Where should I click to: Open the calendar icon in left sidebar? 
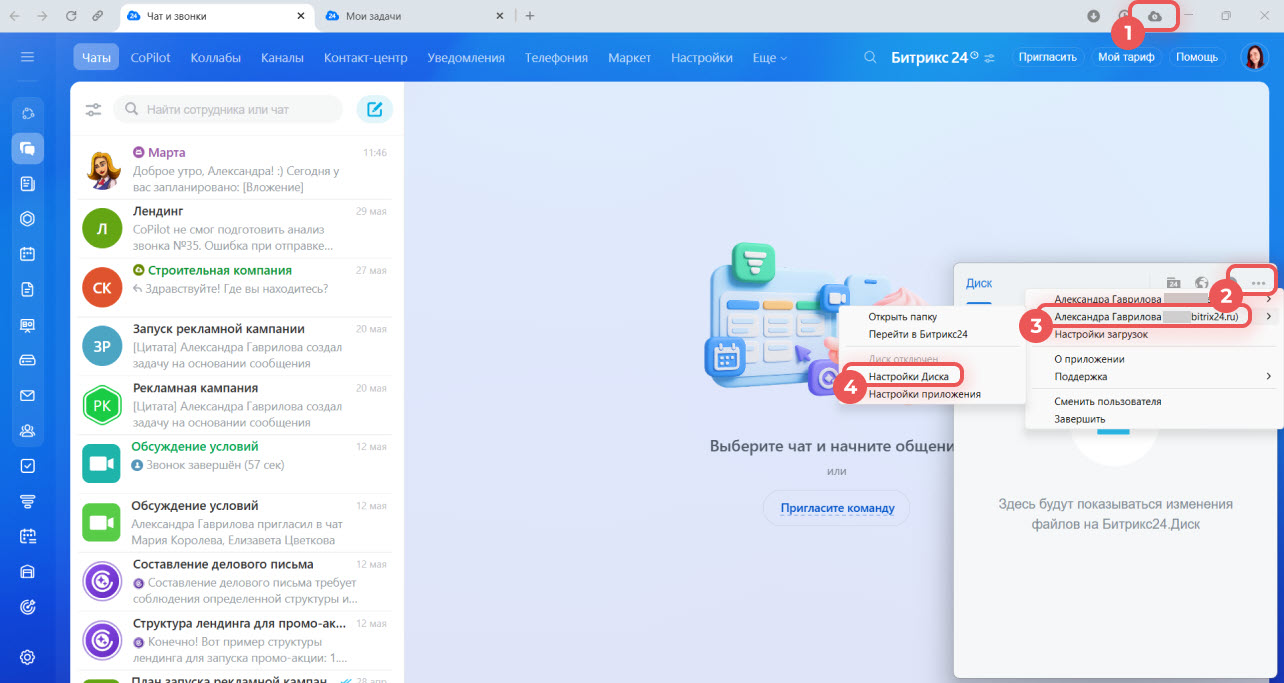click(28, 254)
